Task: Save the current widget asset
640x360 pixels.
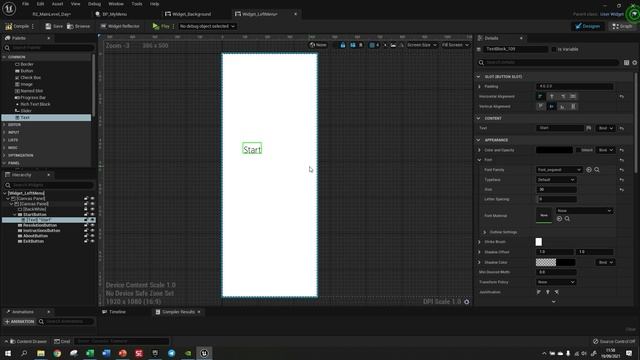Action: tap(54, 26)
